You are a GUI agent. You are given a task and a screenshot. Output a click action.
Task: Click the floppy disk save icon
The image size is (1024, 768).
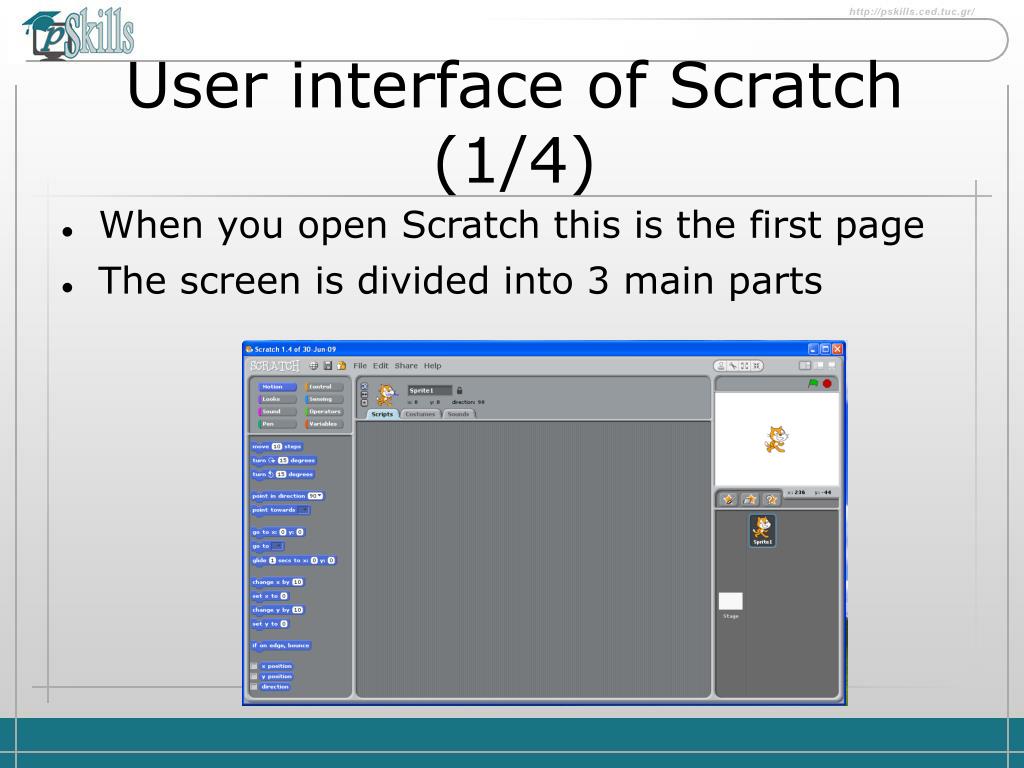pyautogui.click(x=328, y=366)
